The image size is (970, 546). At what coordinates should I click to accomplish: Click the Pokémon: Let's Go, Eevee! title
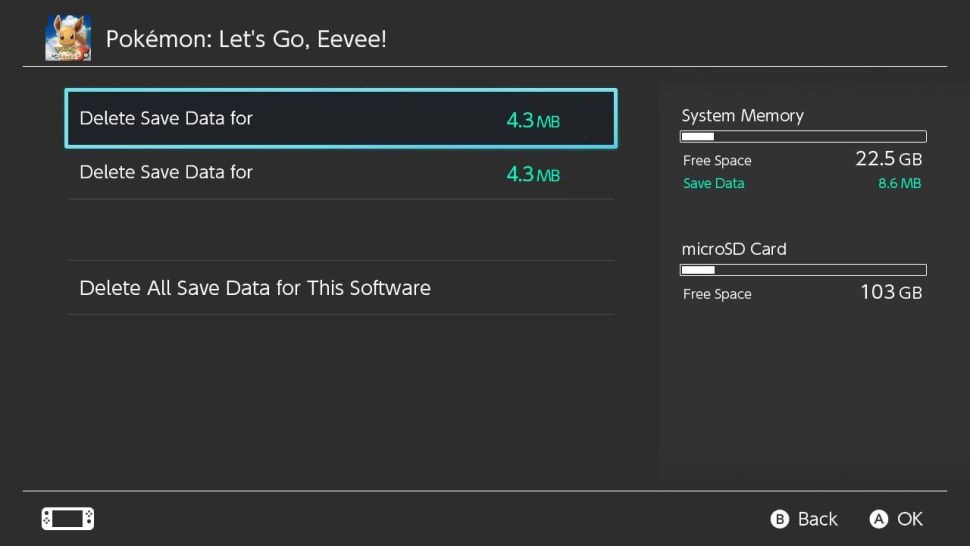(x=246, y=39)
